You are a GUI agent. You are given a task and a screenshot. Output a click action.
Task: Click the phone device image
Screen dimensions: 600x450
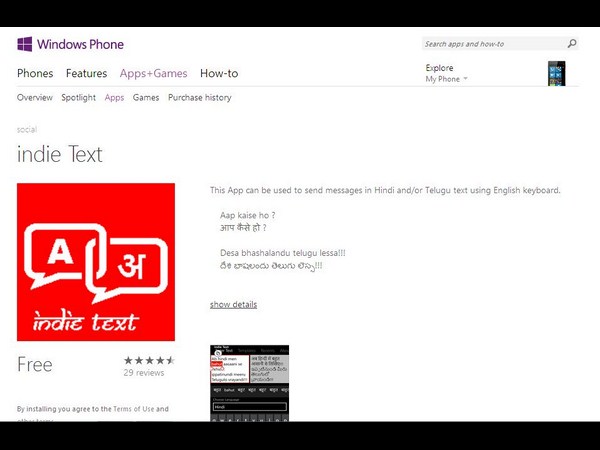pos(556,73)
